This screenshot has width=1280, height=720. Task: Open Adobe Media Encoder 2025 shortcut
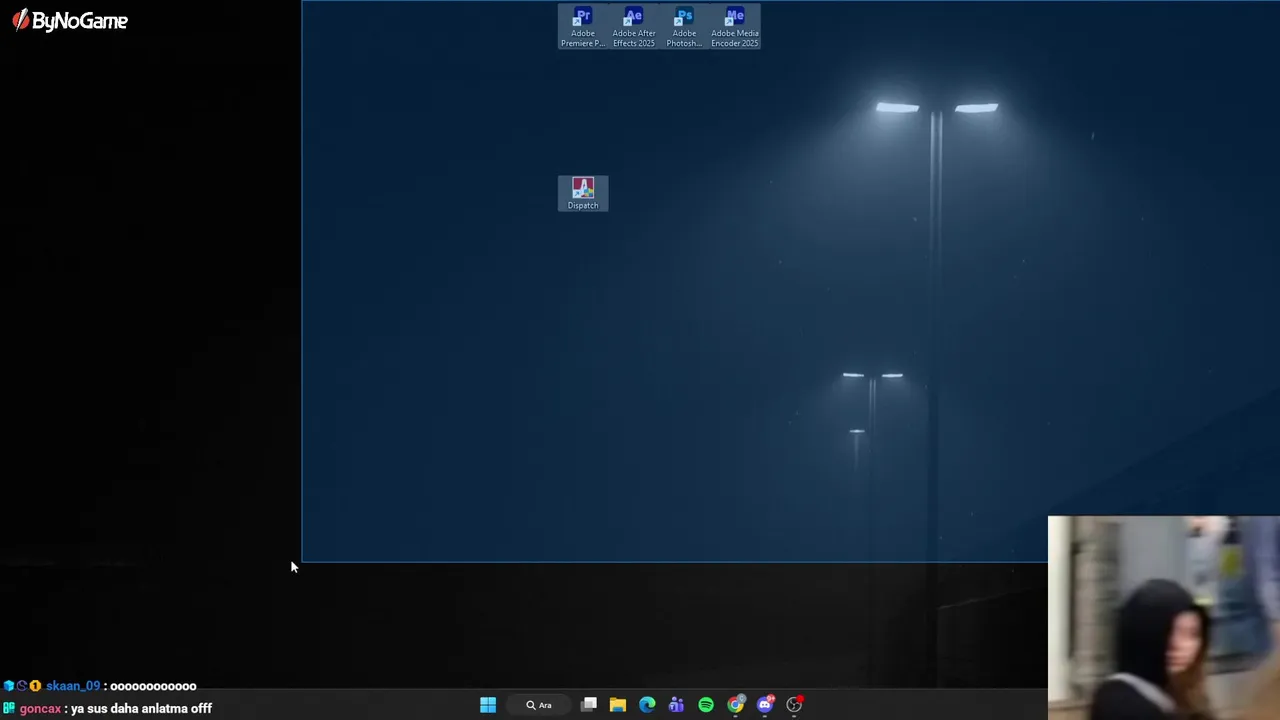tap(735, 27)
